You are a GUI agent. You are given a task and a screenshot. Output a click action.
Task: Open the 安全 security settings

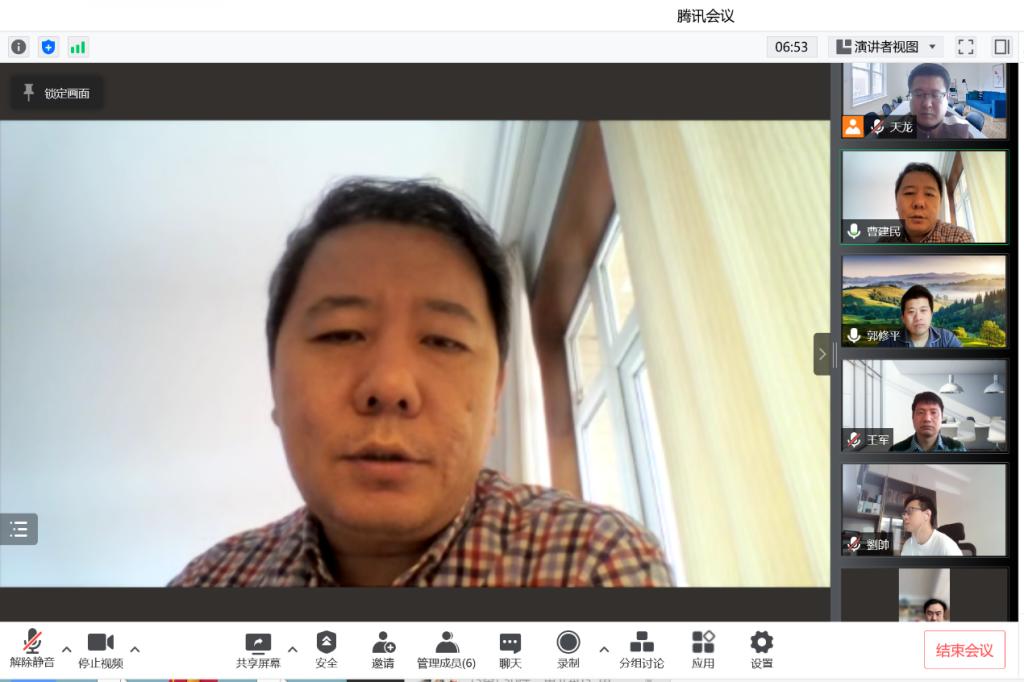[x=326, y=650]
